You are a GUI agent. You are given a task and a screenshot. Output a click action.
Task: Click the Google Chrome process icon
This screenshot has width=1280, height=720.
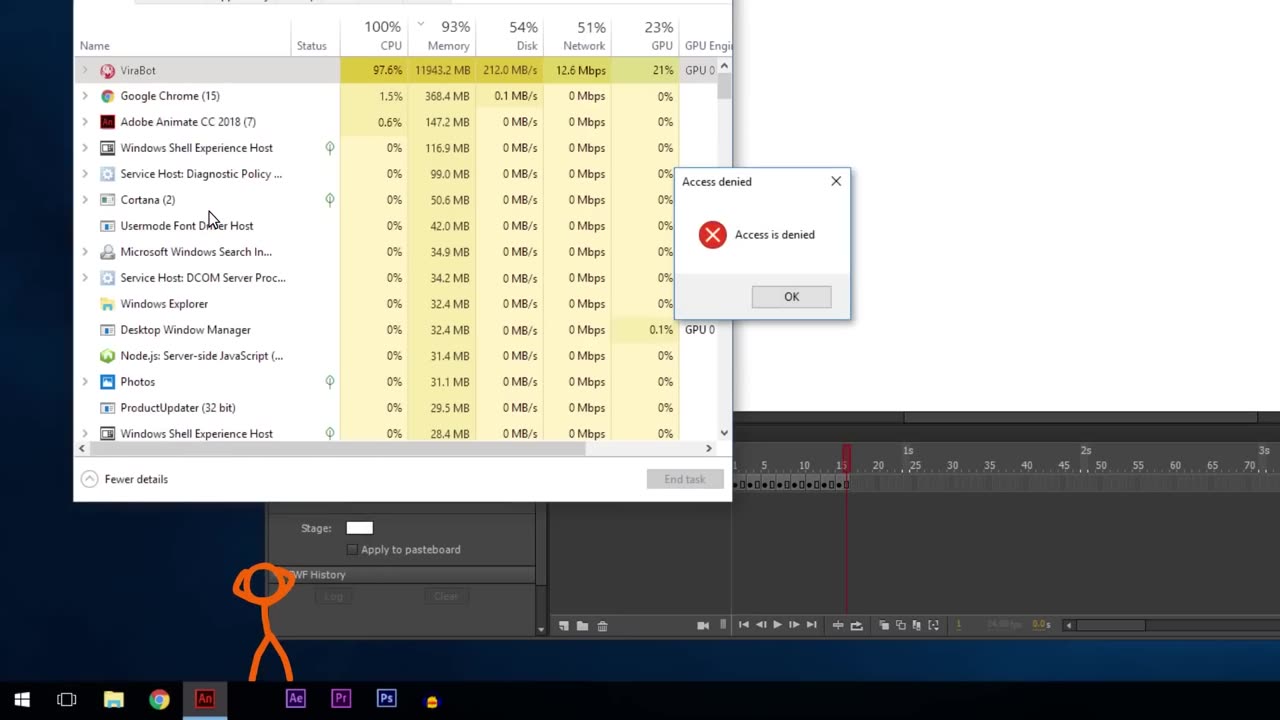point(108,96)
